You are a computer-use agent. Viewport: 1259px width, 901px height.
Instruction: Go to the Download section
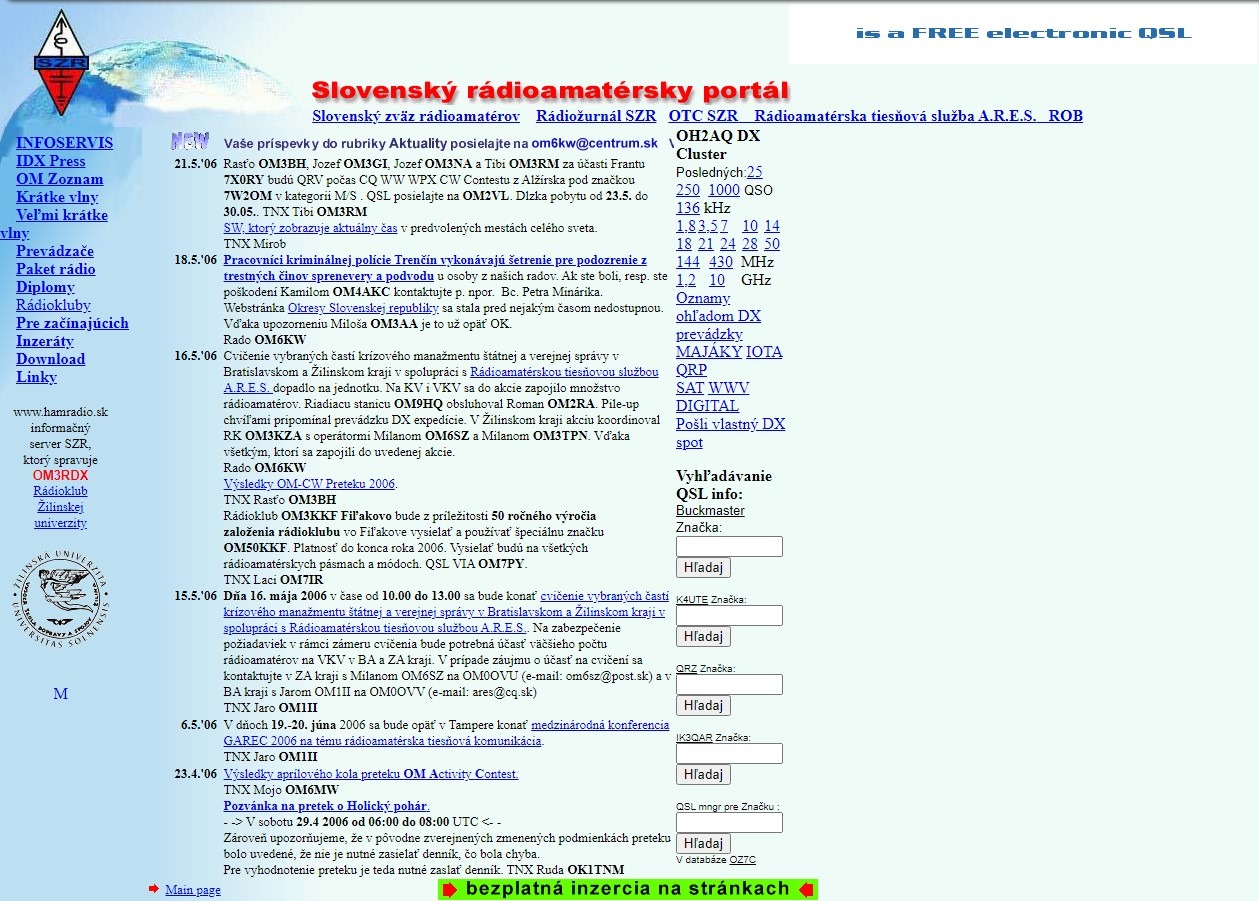coord(50,359)
